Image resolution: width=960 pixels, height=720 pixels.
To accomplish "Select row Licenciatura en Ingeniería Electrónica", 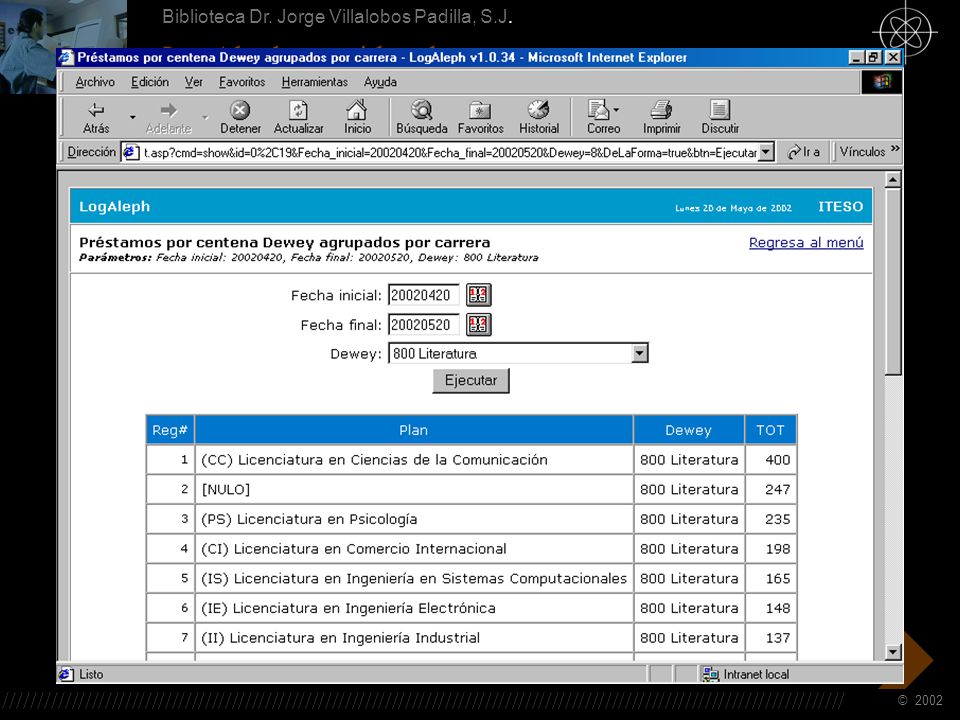I will coord(471,608).
